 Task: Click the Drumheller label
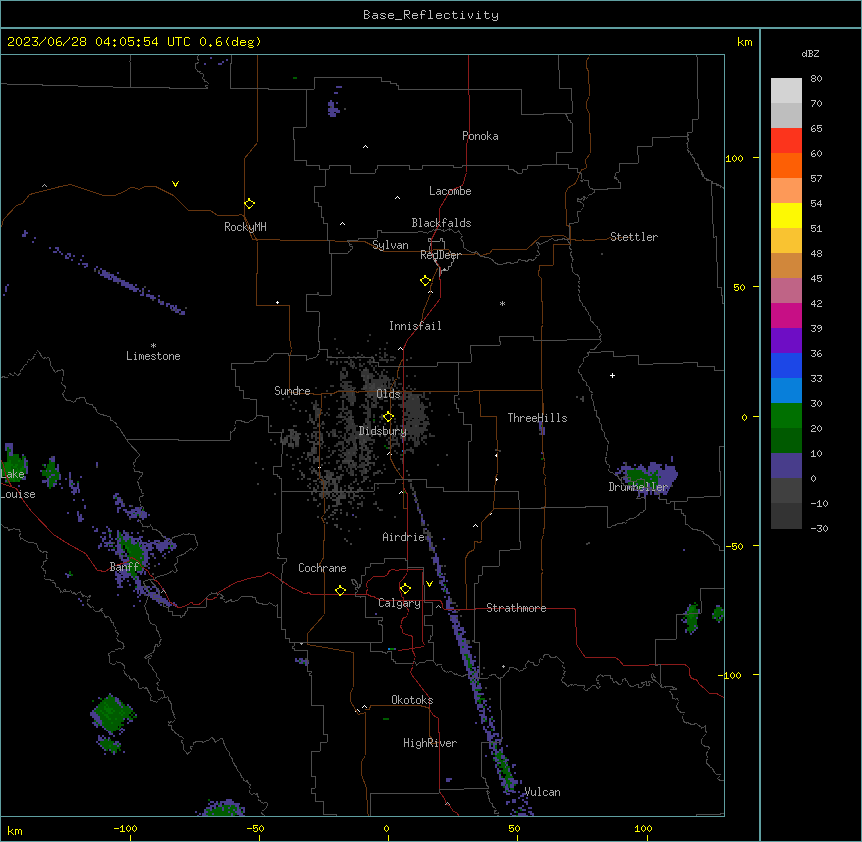tap(638, 487)
